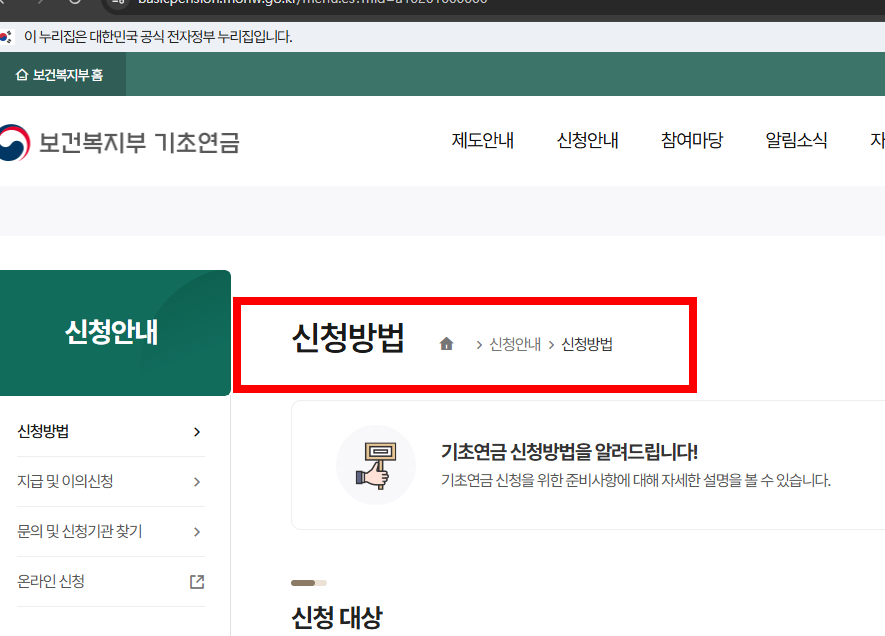Click the hand-holding-card illustration icon
The image size is (885, 636).
375,464
